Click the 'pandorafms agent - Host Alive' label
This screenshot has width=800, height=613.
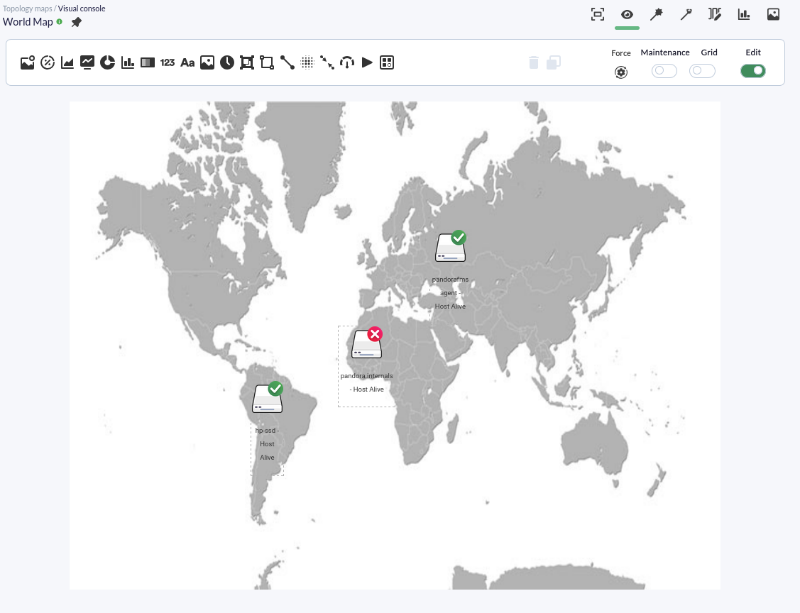(450, 293)
